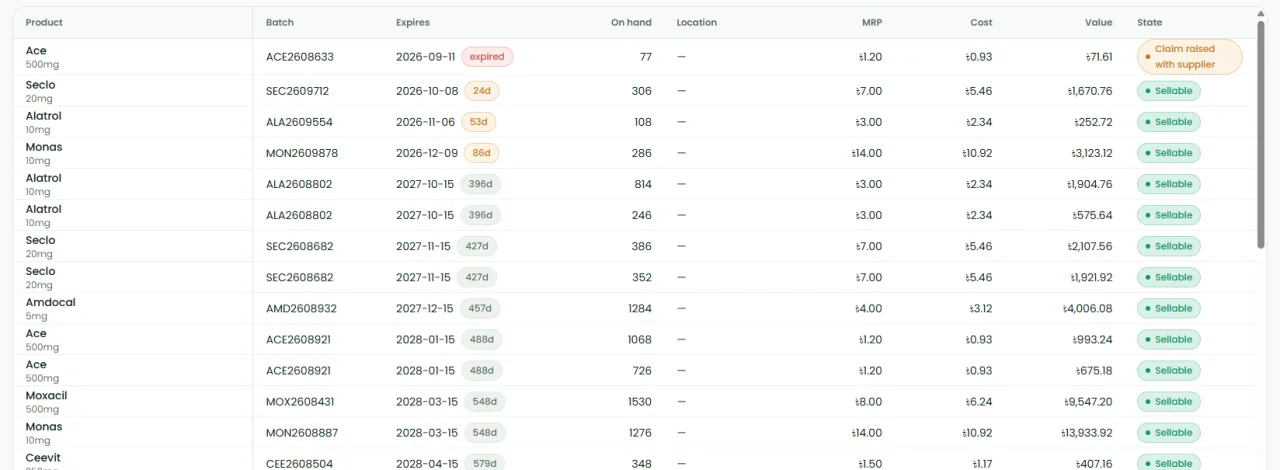Sort by the Batch column header
Screen dimensions: 1280x470
[x=280, y=22]
